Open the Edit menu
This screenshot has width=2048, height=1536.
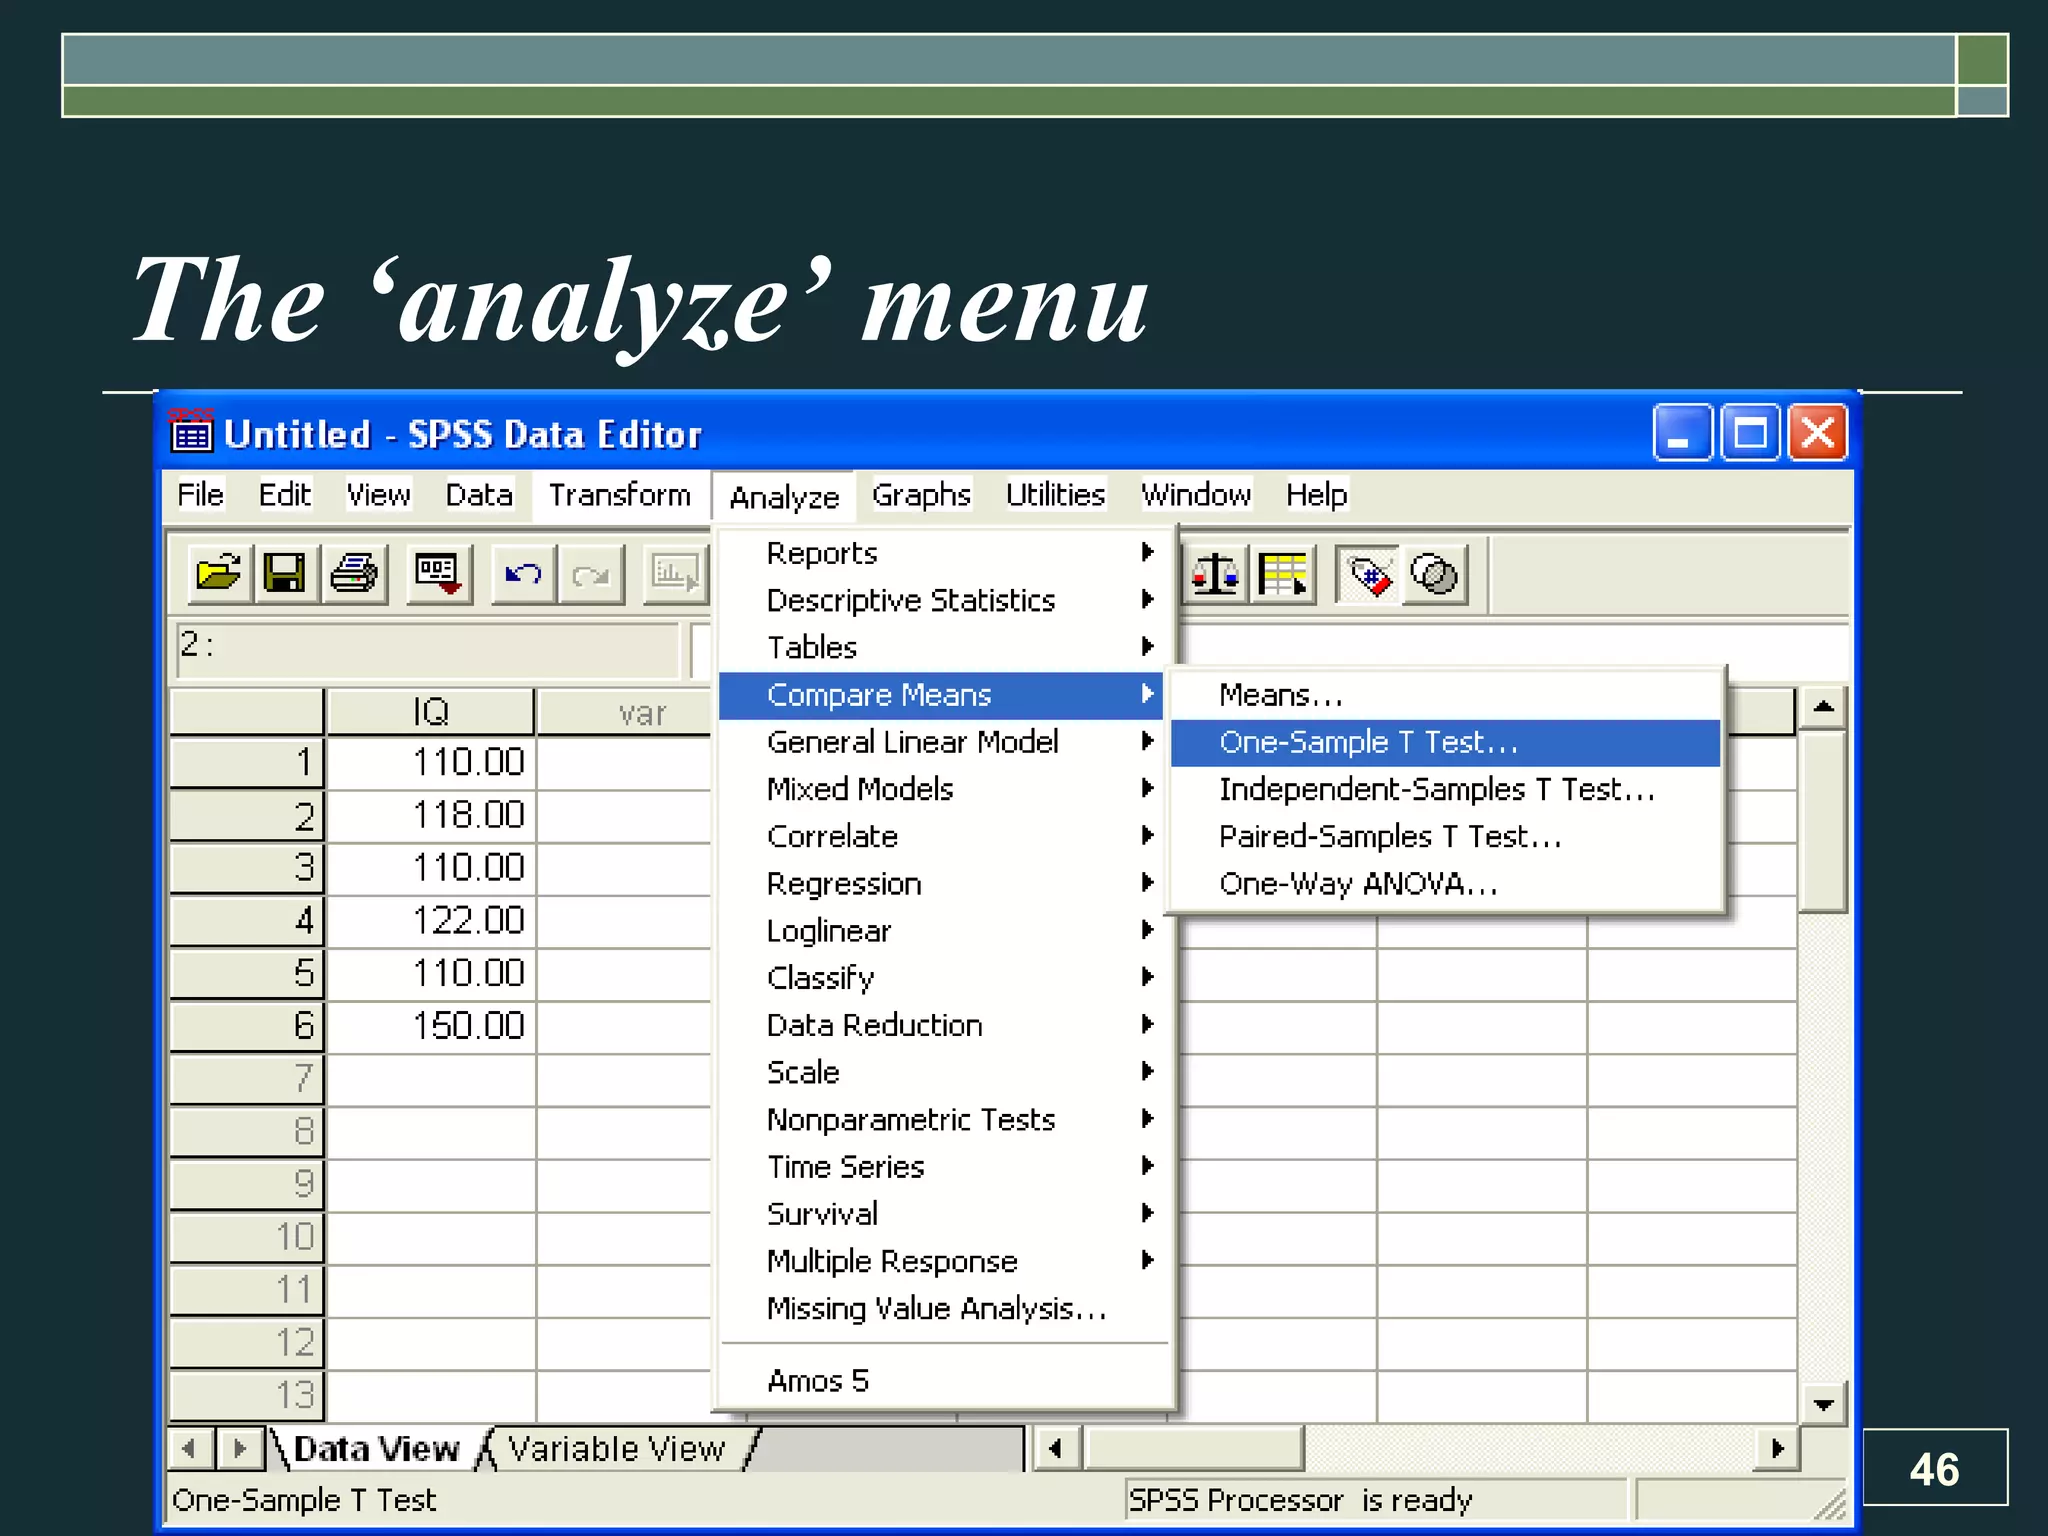tap(285, 495)
